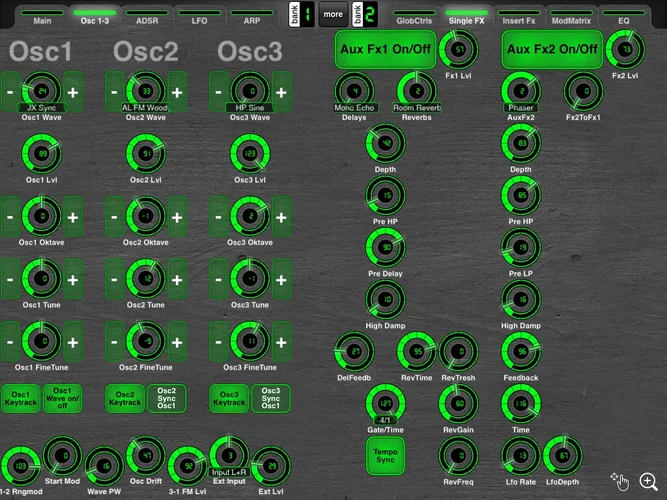
Task: Click the Osc3 Lvl knob
Action: [250, 154]
